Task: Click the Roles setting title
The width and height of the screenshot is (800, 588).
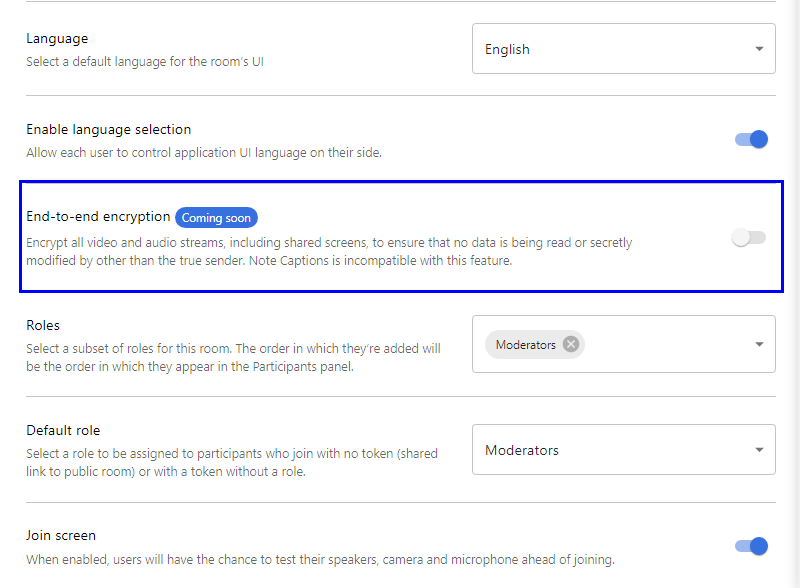Action: click(x=43, y=325)
